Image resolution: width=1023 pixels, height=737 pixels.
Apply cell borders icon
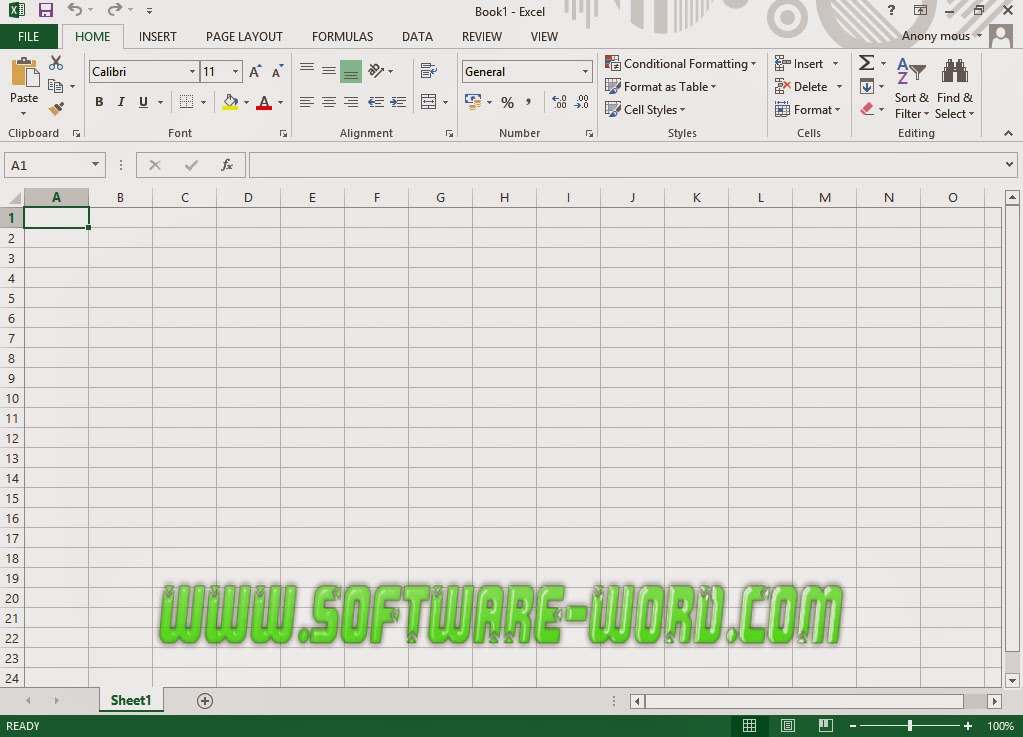click(187, 102)
